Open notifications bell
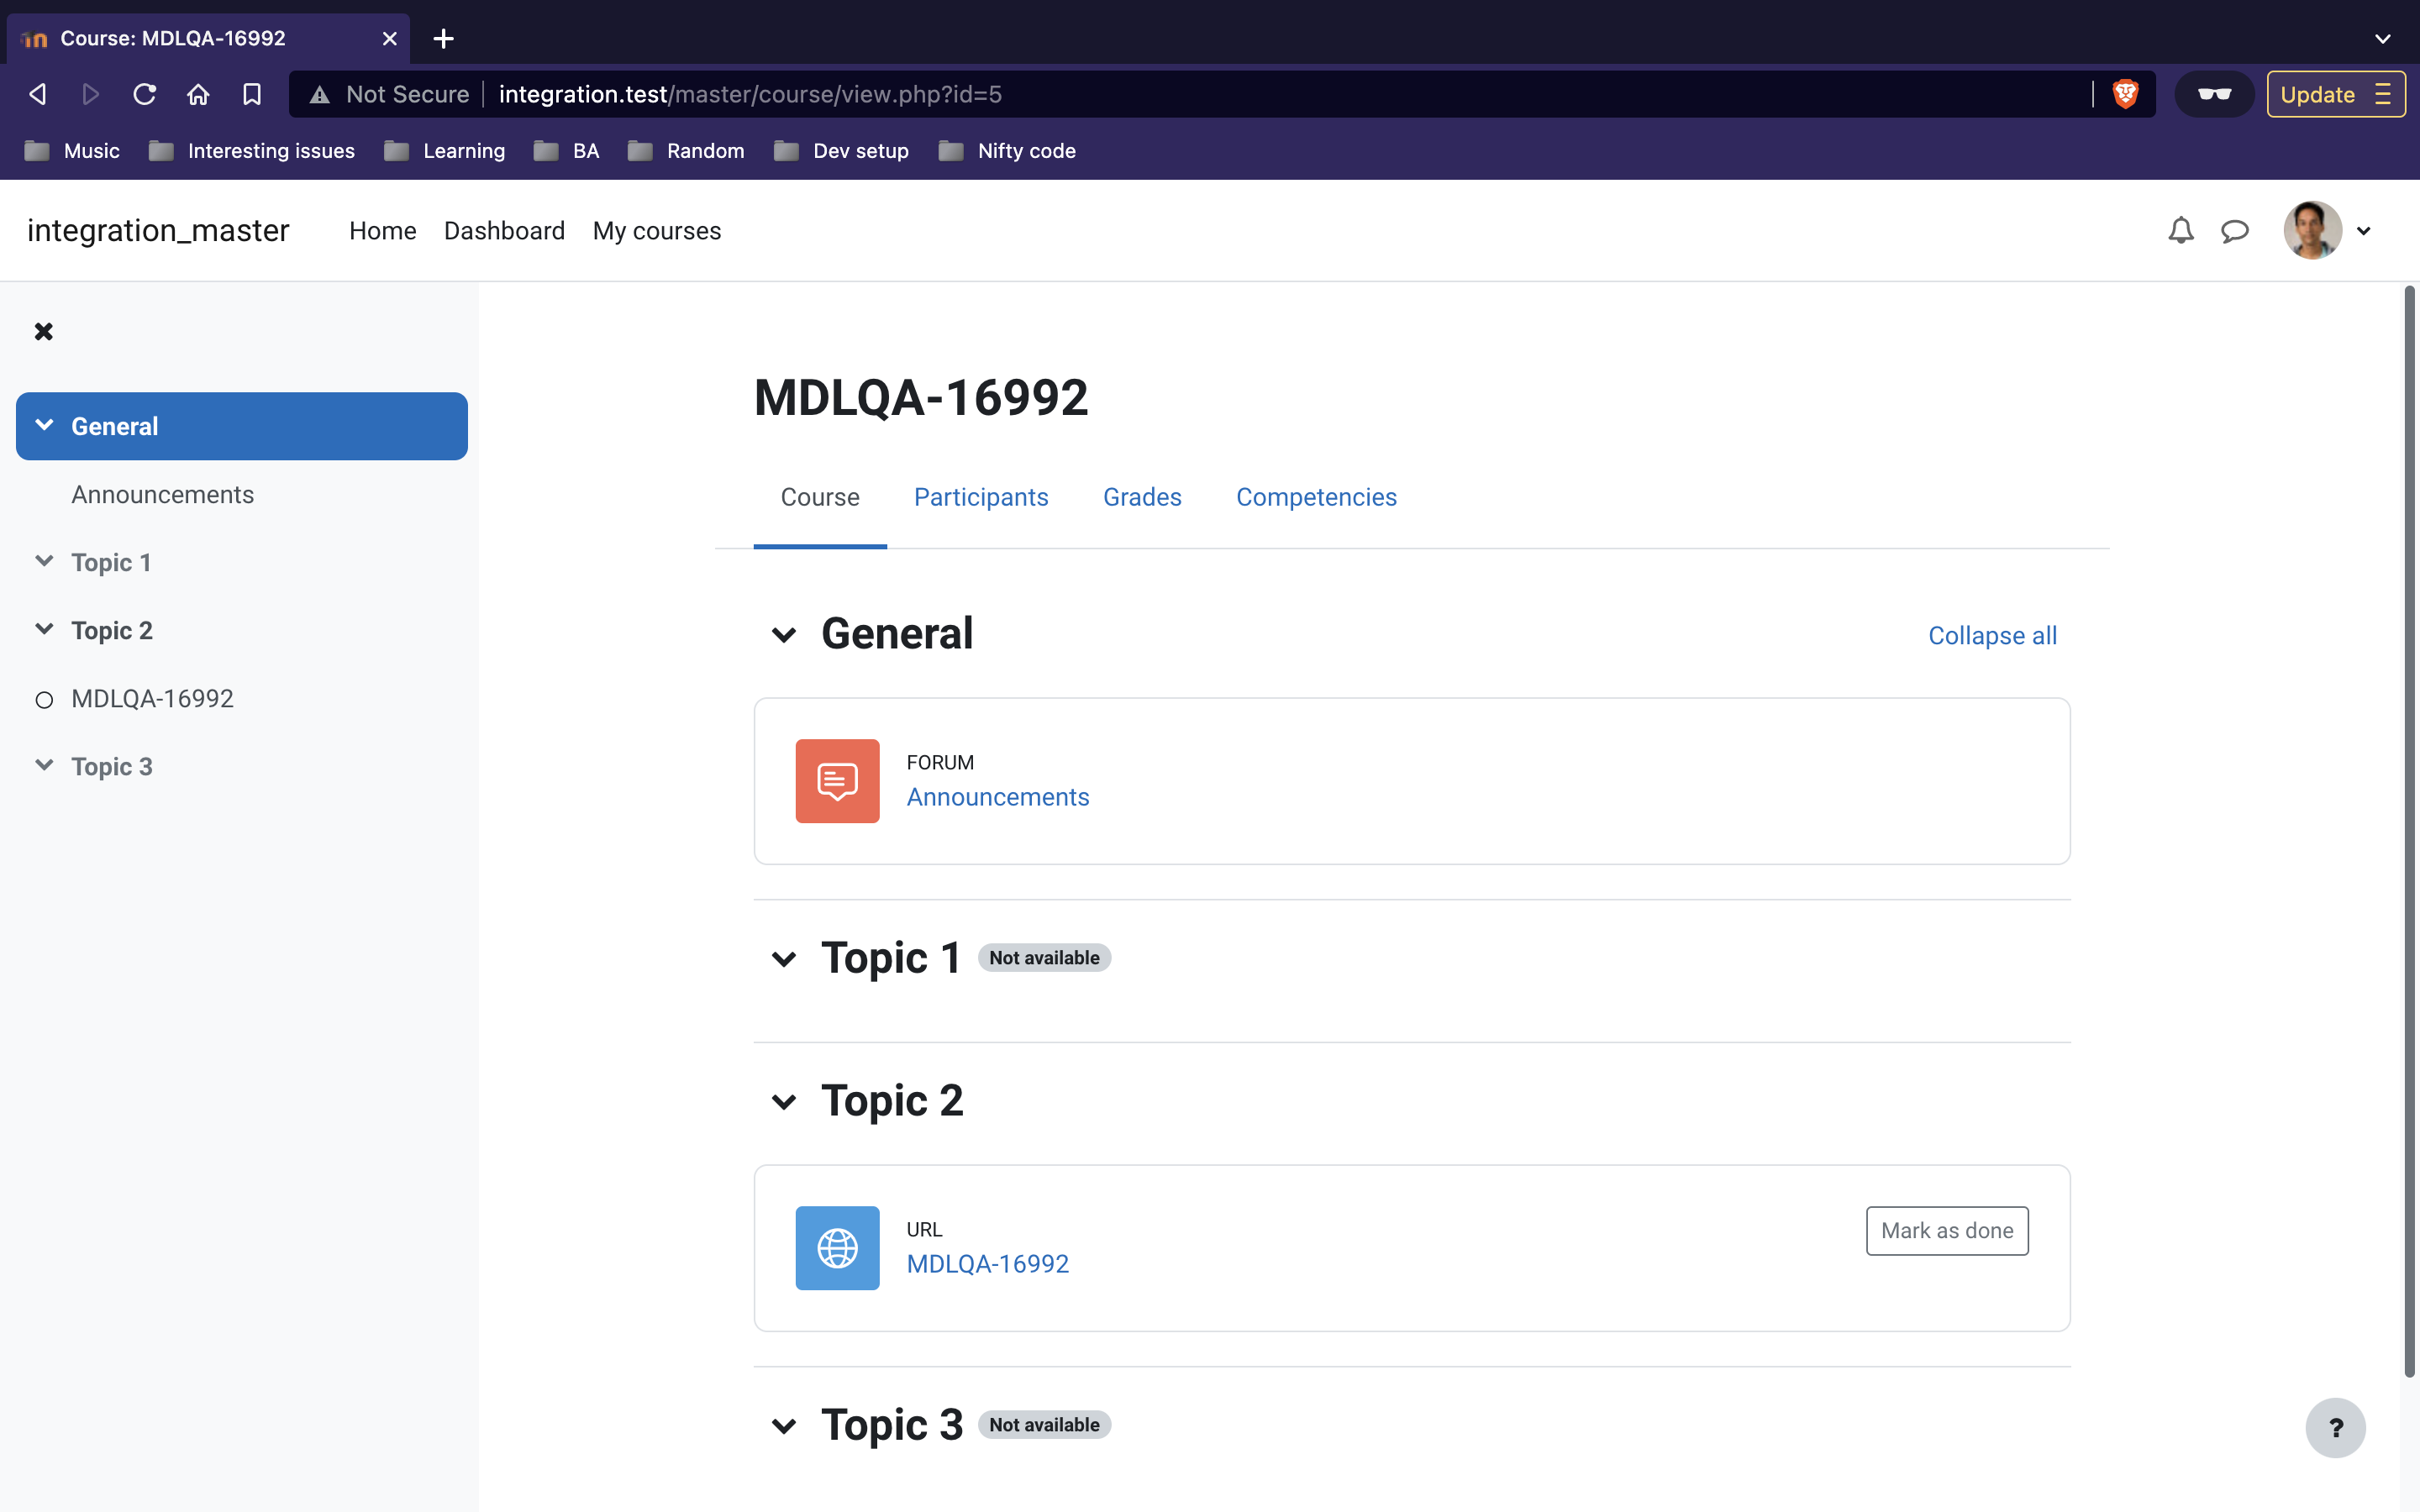Viewport: 2420px width, 1512px height. (x=2180, y=231)
